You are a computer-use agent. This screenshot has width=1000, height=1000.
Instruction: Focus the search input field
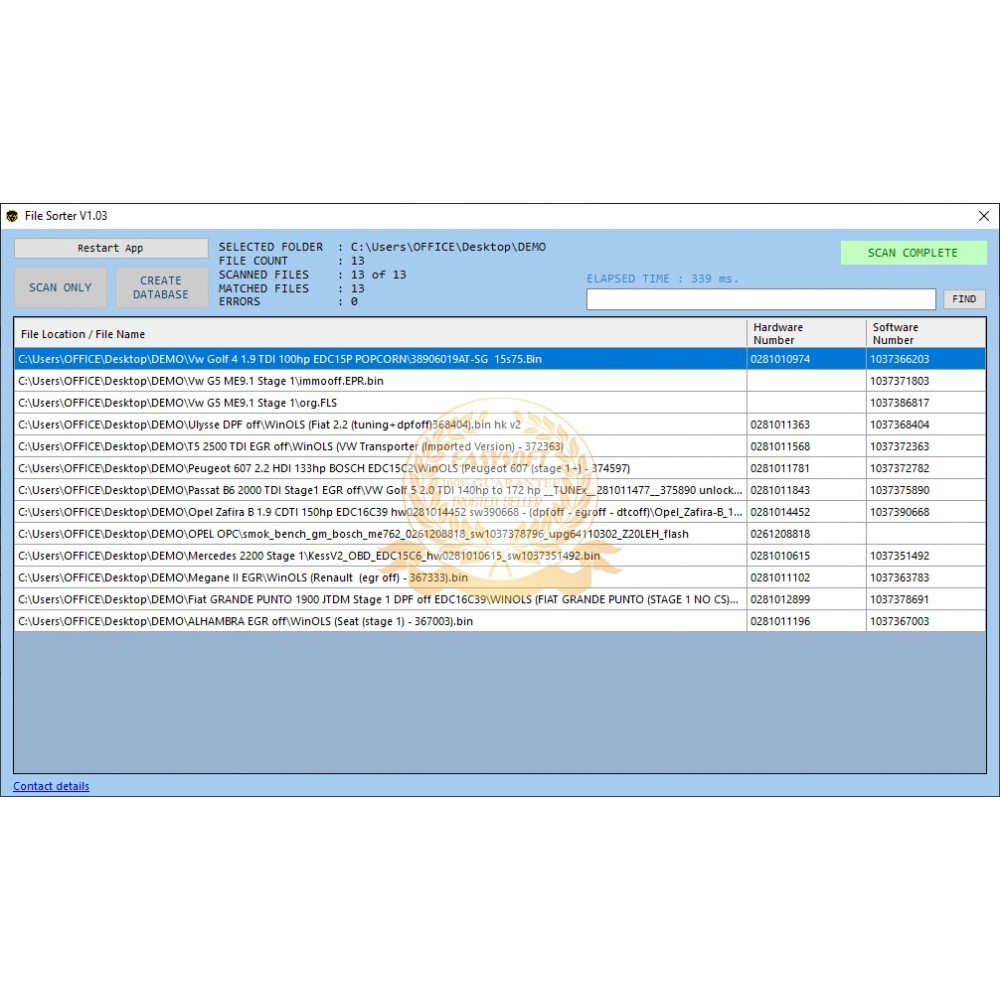761,299
